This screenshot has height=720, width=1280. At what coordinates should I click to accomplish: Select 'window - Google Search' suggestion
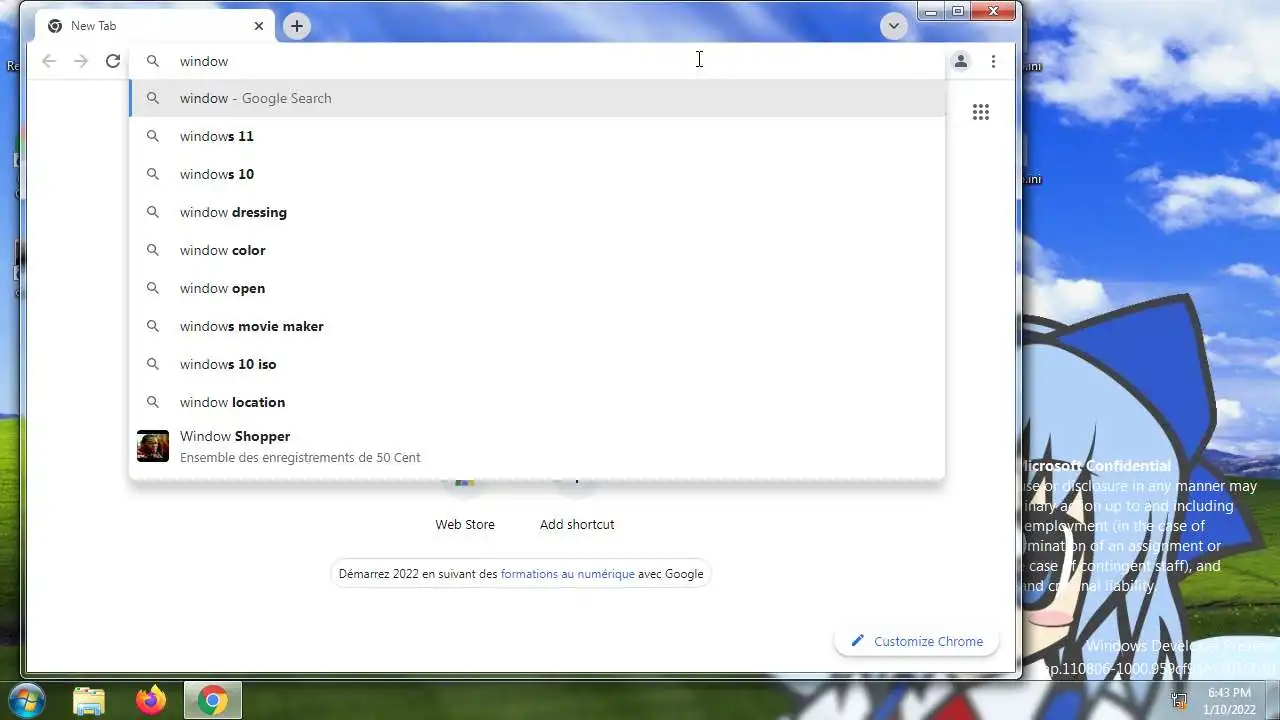coord(537,98)
